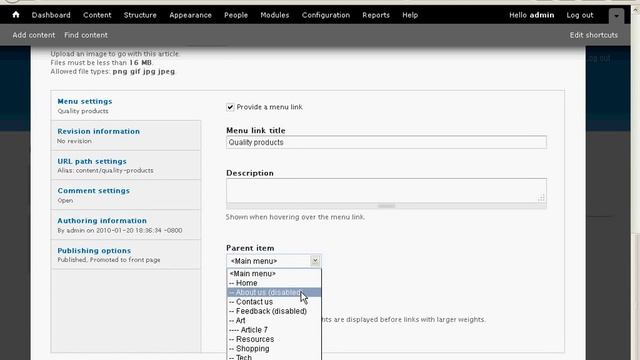Click the Description text area
Viewport: 640px width, 360px height.
point(386,191)
